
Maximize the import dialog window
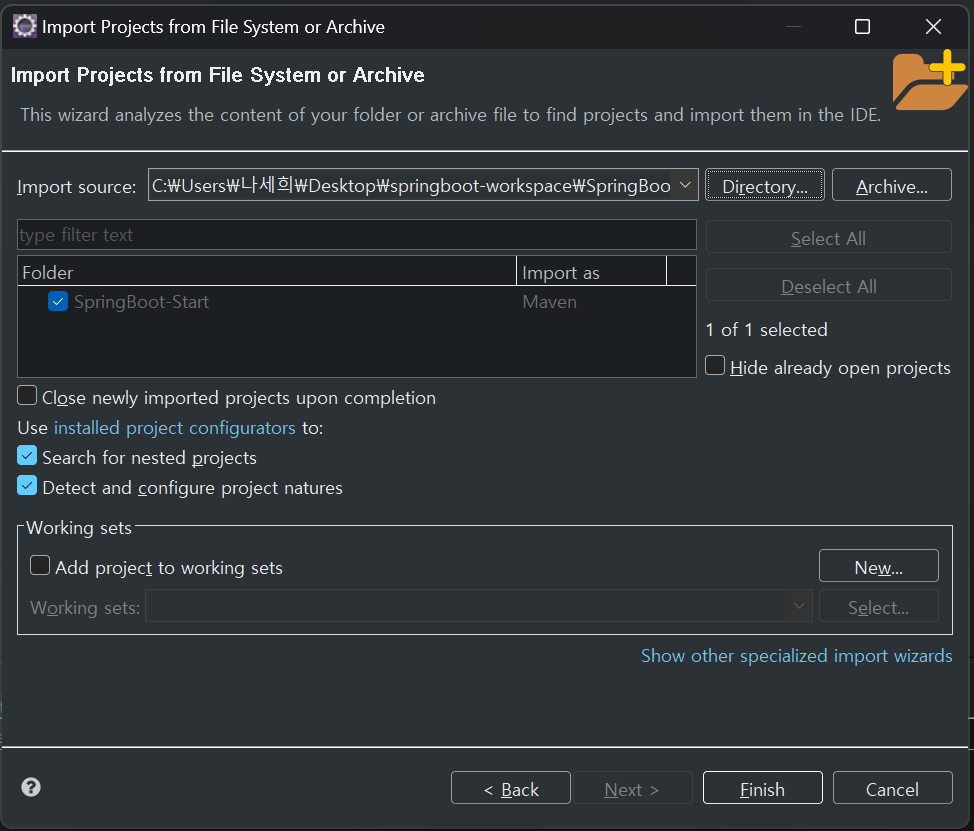tap(862, 27)
